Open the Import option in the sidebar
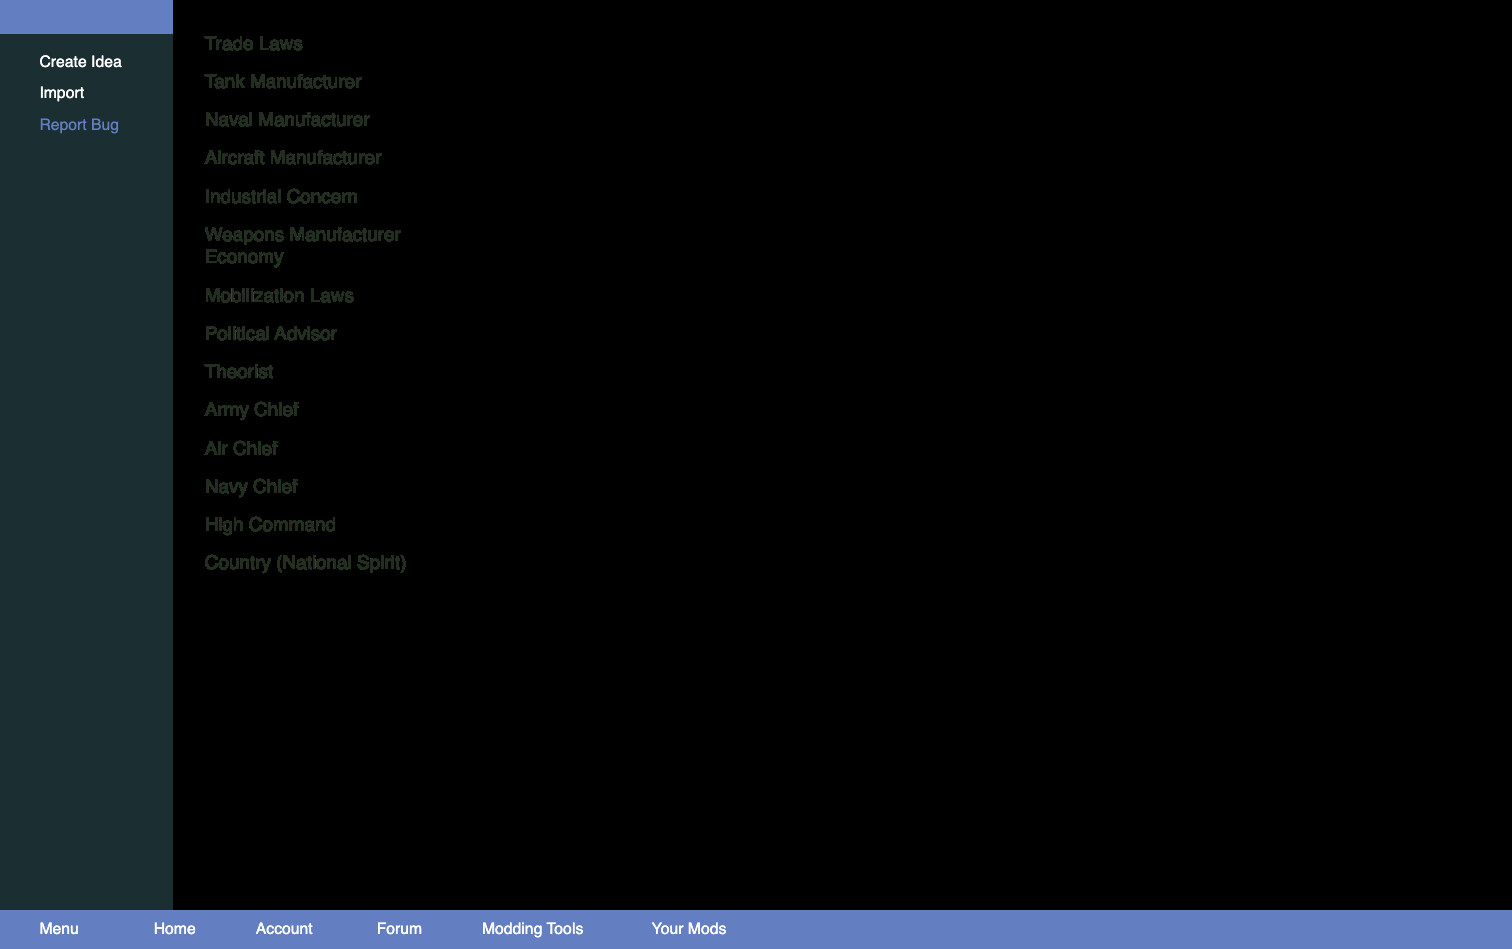 click(x=62, y=93)
